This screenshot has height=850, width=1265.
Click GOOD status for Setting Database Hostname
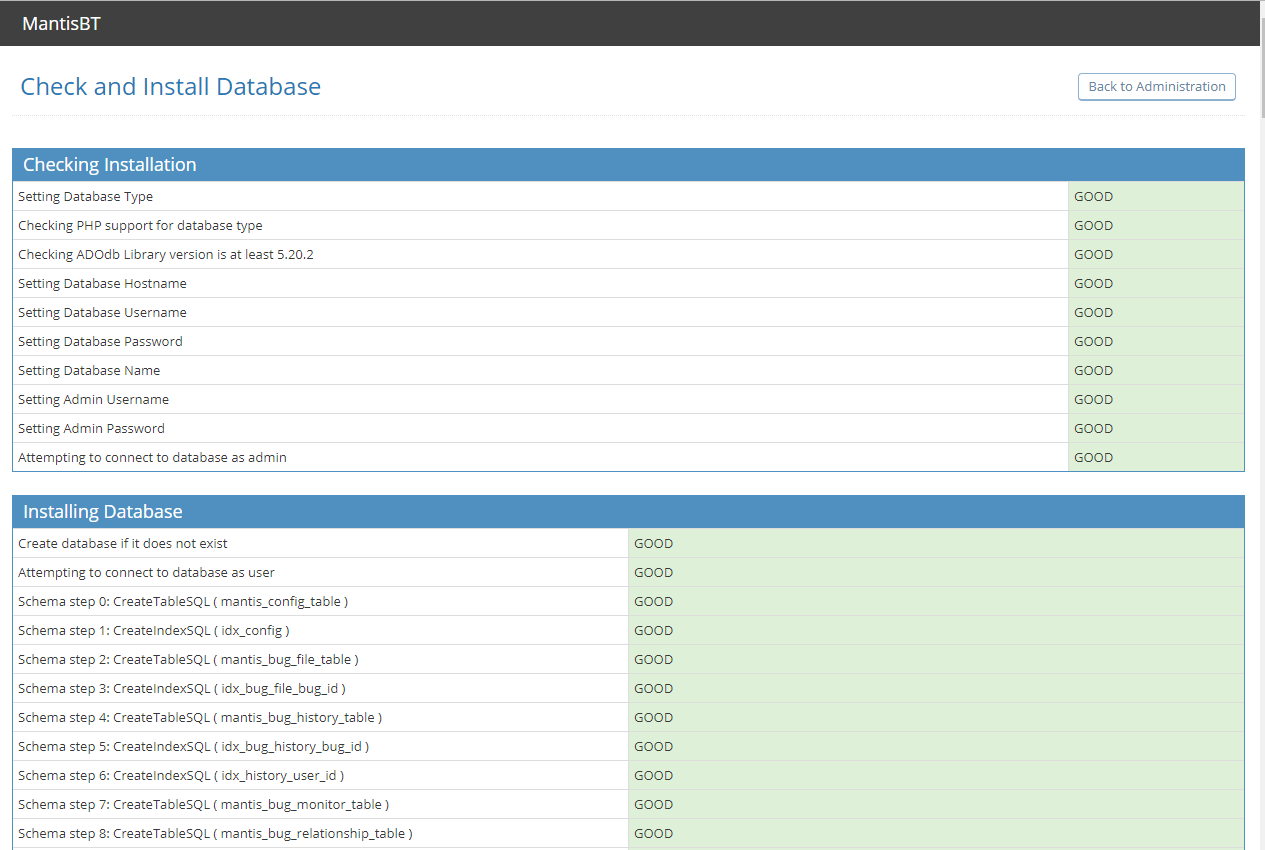click(x=1093, y=284)
